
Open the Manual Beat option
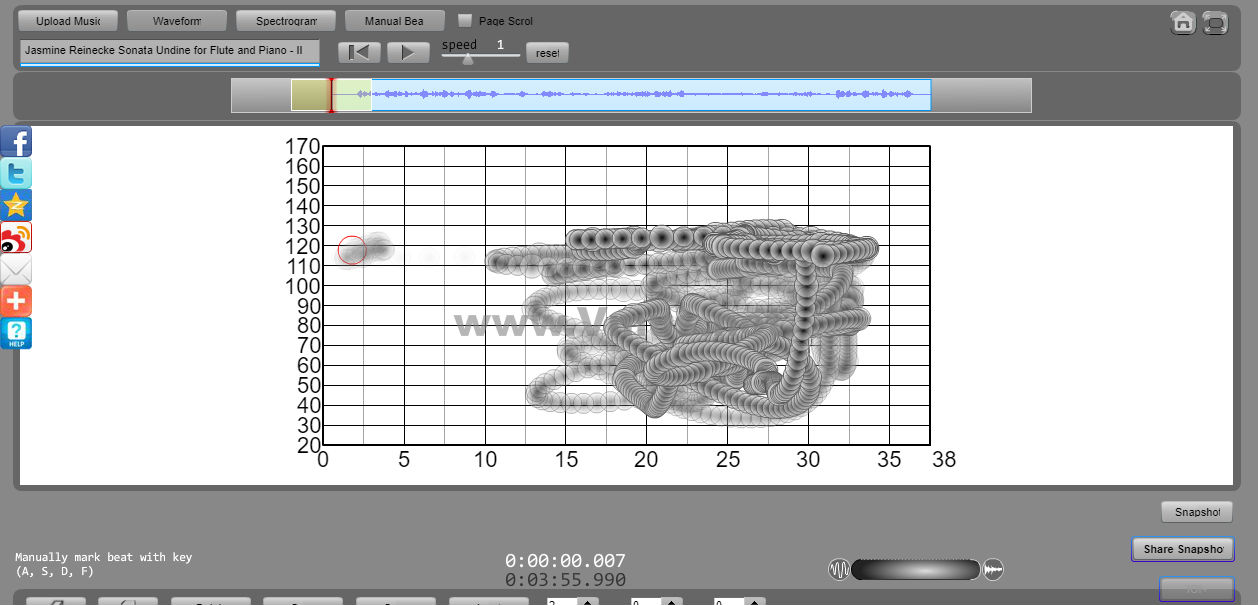[x=394, y=21]
